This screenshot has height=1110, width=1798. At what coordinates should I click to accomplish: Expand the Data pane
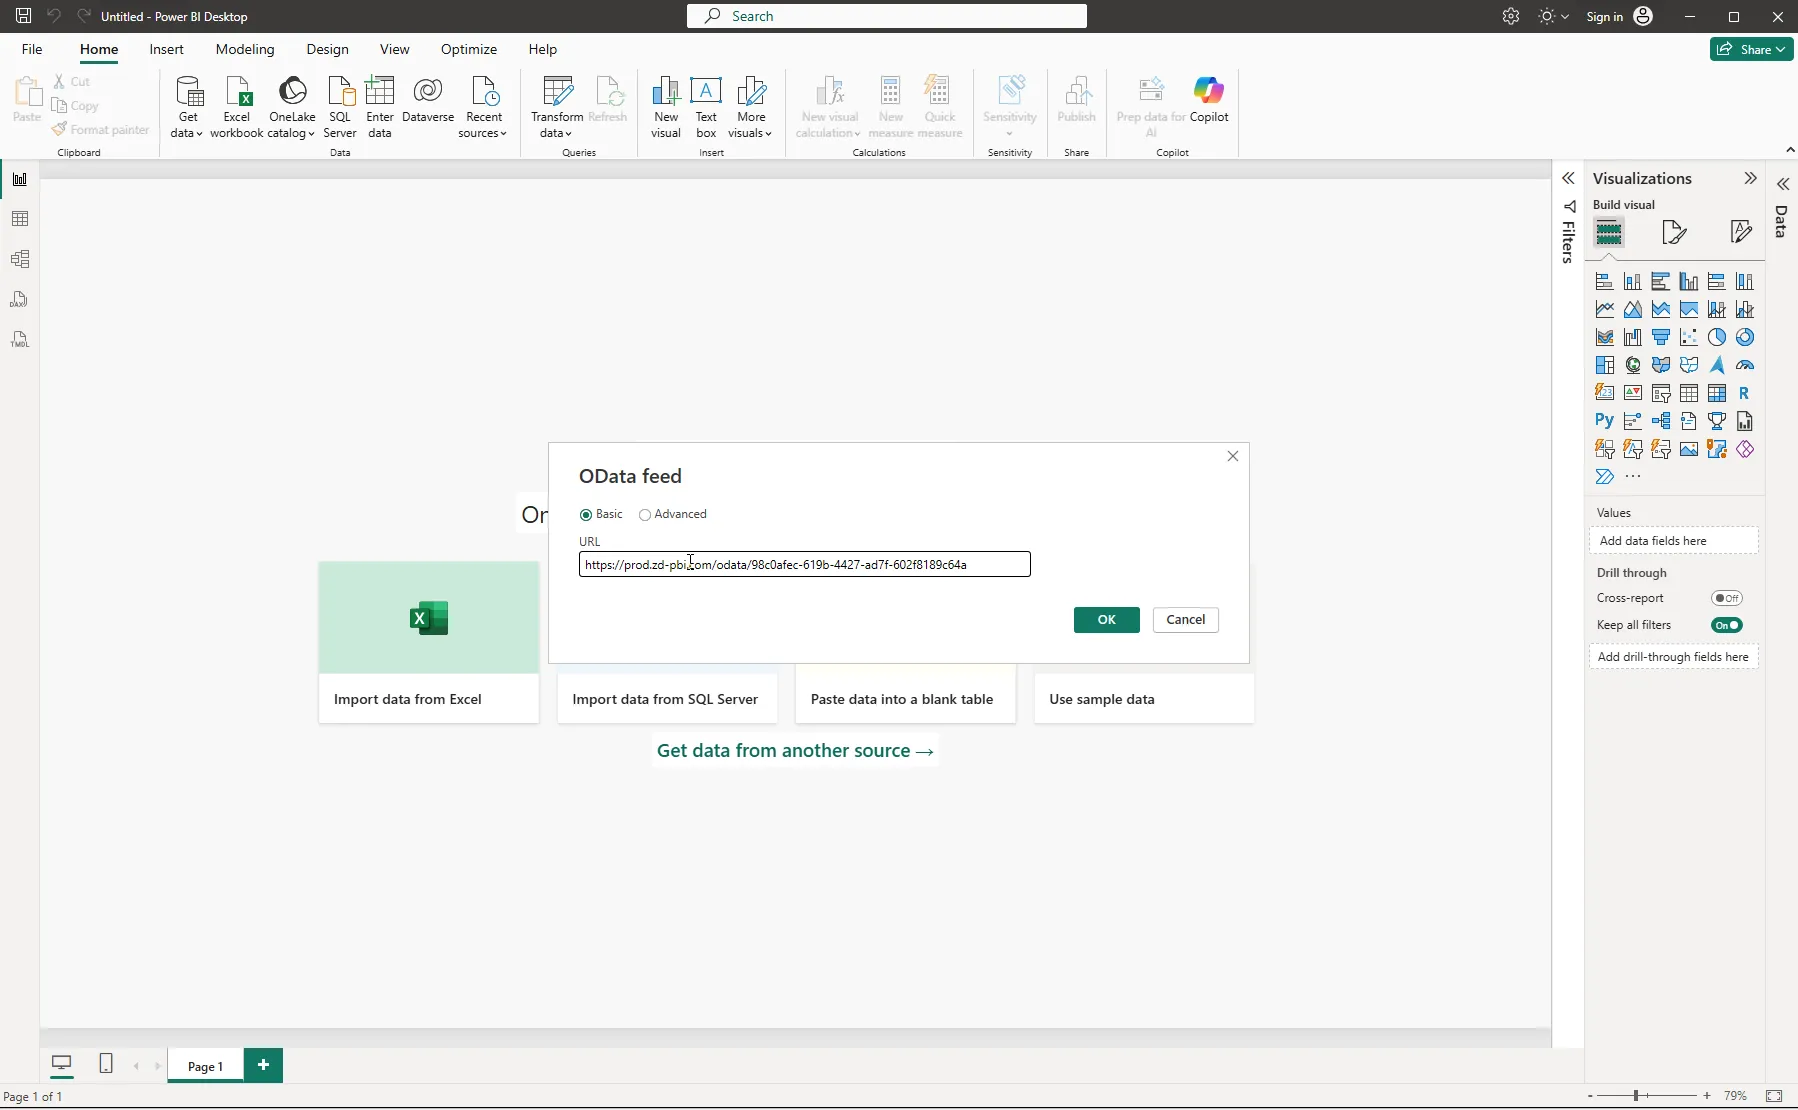coord(1783,184)
